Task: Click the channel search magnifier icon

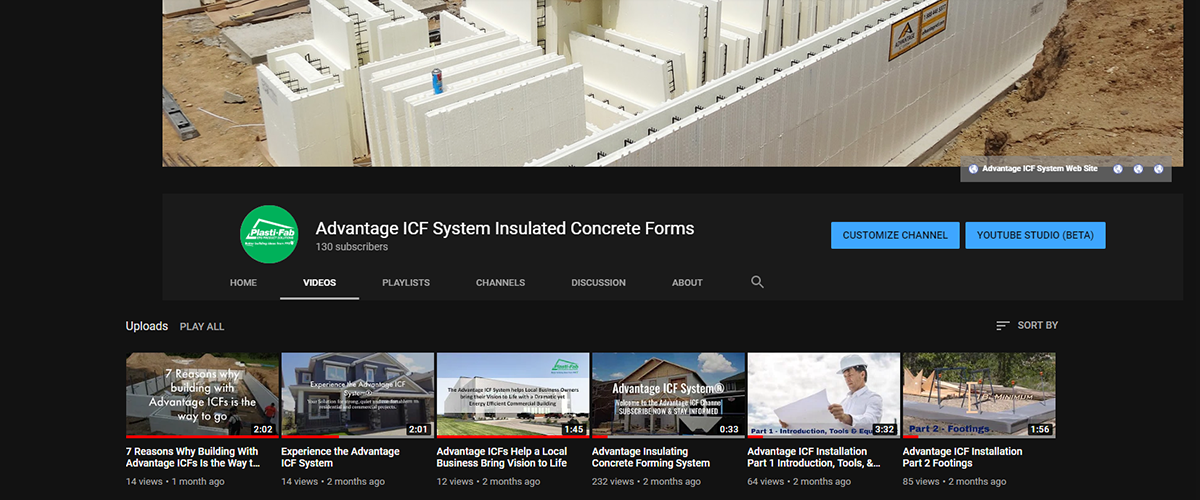Action: click(x=757, y=282)
